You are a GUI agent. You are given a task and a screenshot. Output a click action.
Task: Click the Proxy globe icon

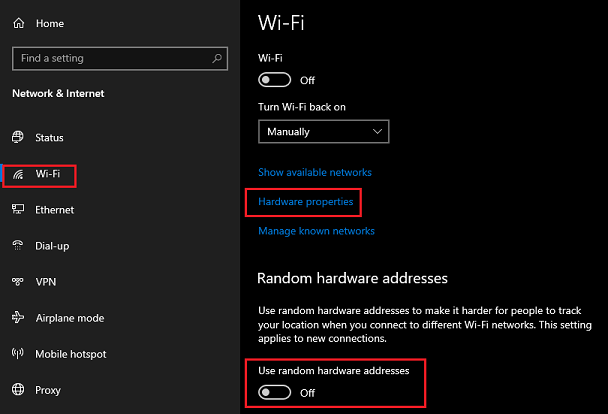coord(18,389)
